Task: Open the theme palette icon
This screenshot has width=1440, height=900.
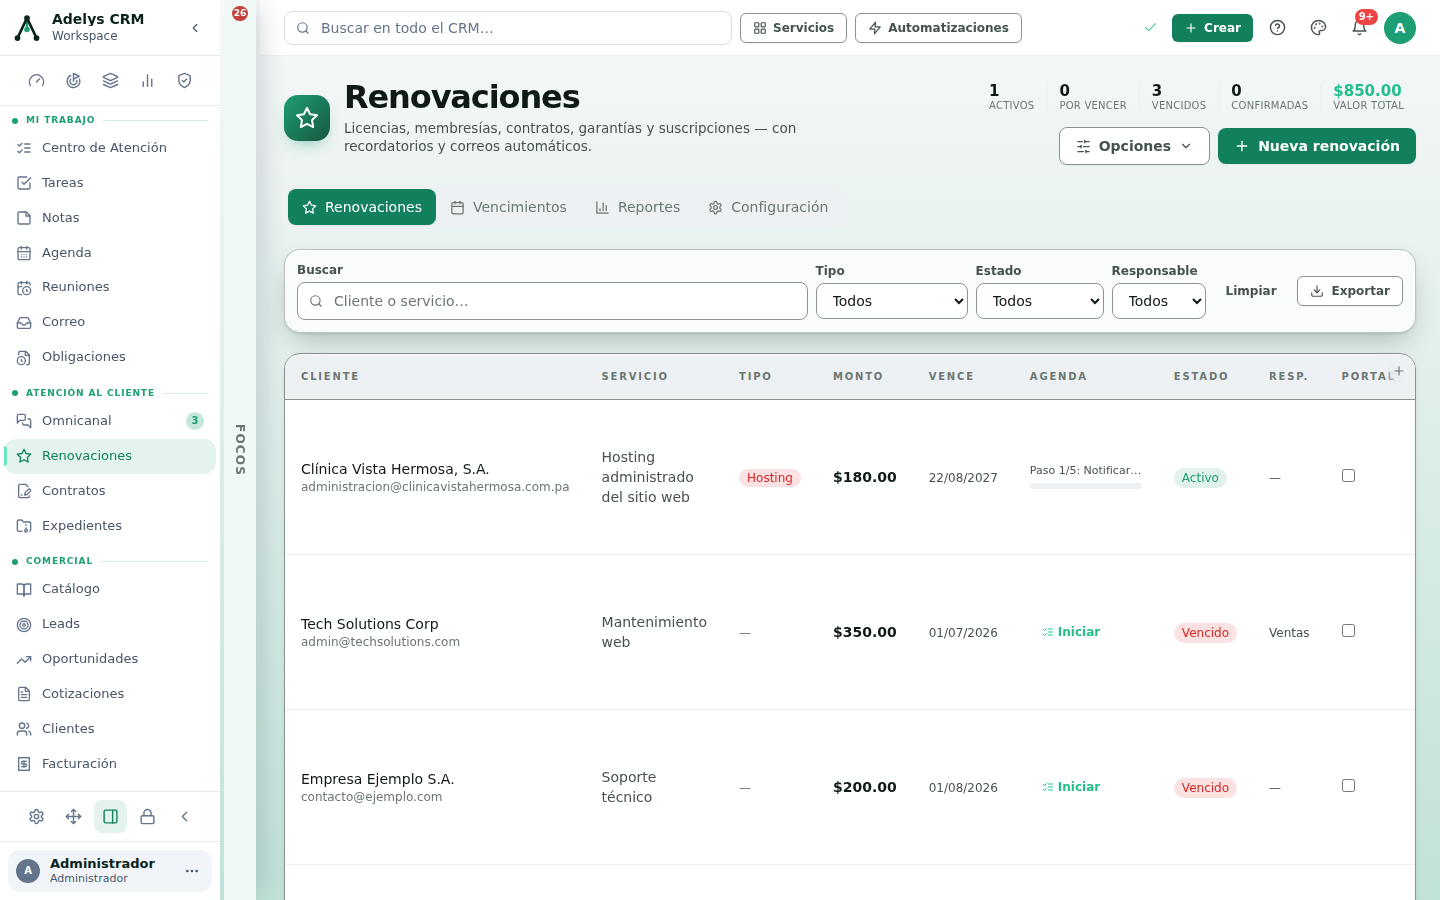Action: pos(1318,28)
